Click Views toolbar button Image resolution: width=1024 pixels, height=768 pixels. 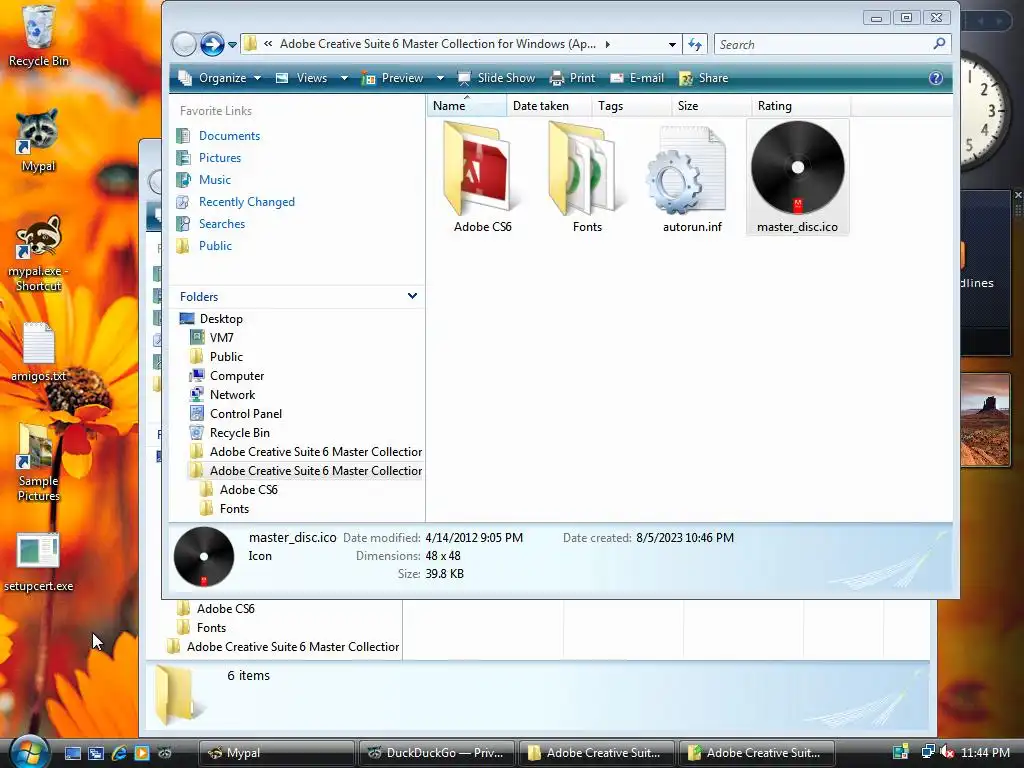click(x=302, y=78)
